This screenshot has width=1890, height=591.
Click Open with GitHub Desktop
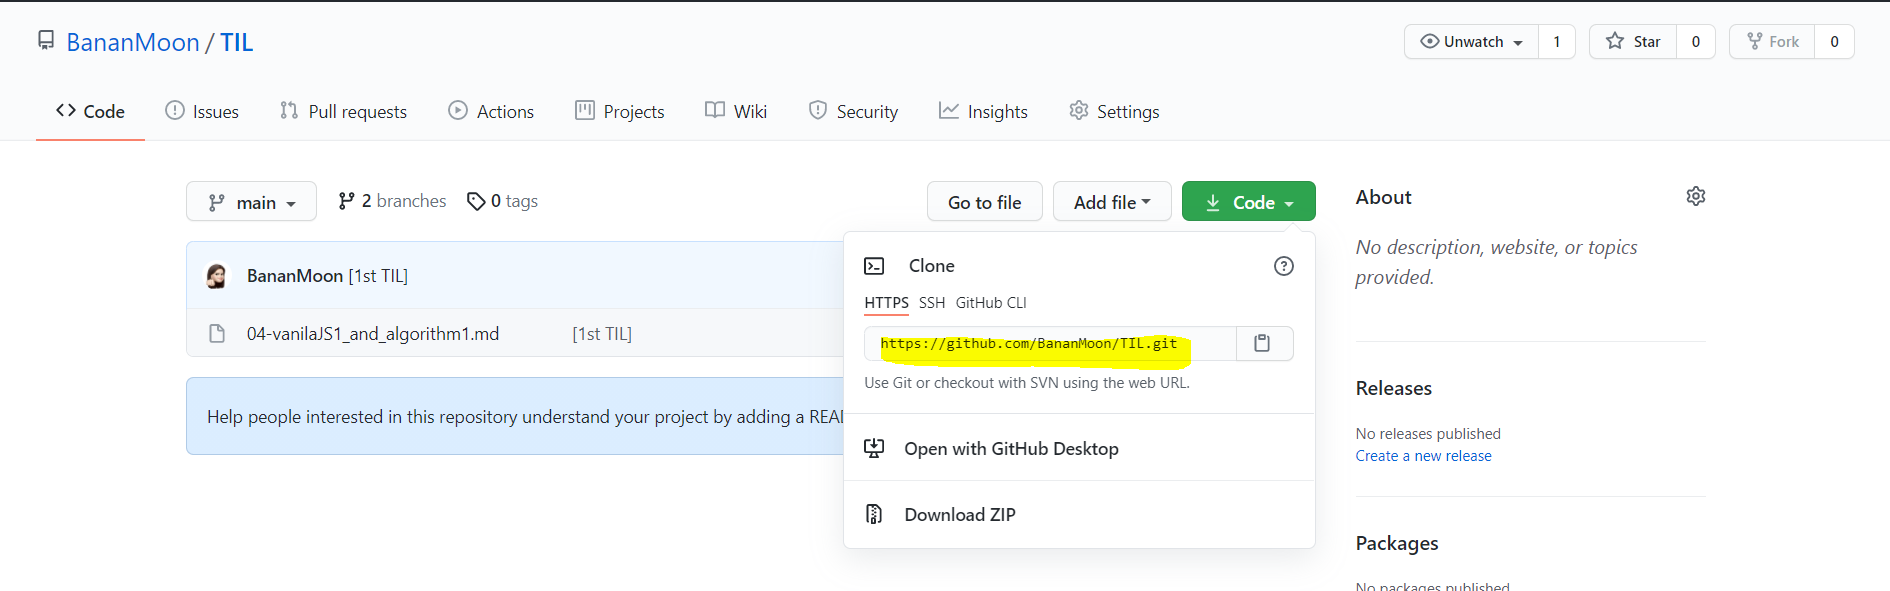coord(1079,448)
